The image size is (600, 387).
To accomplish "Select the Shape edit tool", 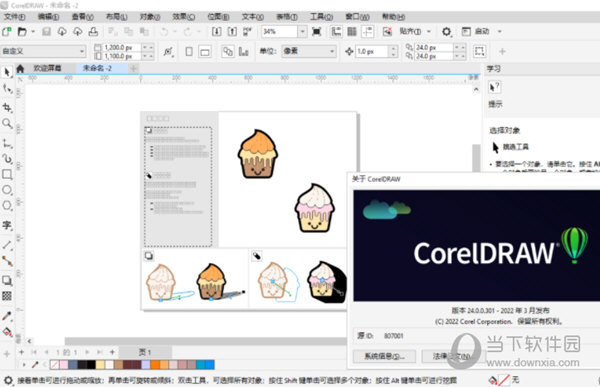I will pyautogui.click(x=7, y=89).
